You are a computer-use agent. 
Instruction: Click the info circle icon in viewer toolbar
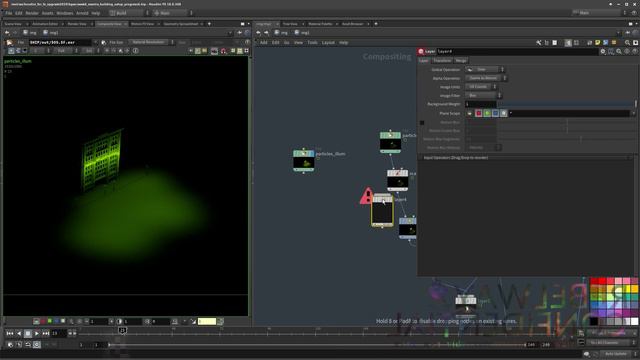[x=136, y=51]
